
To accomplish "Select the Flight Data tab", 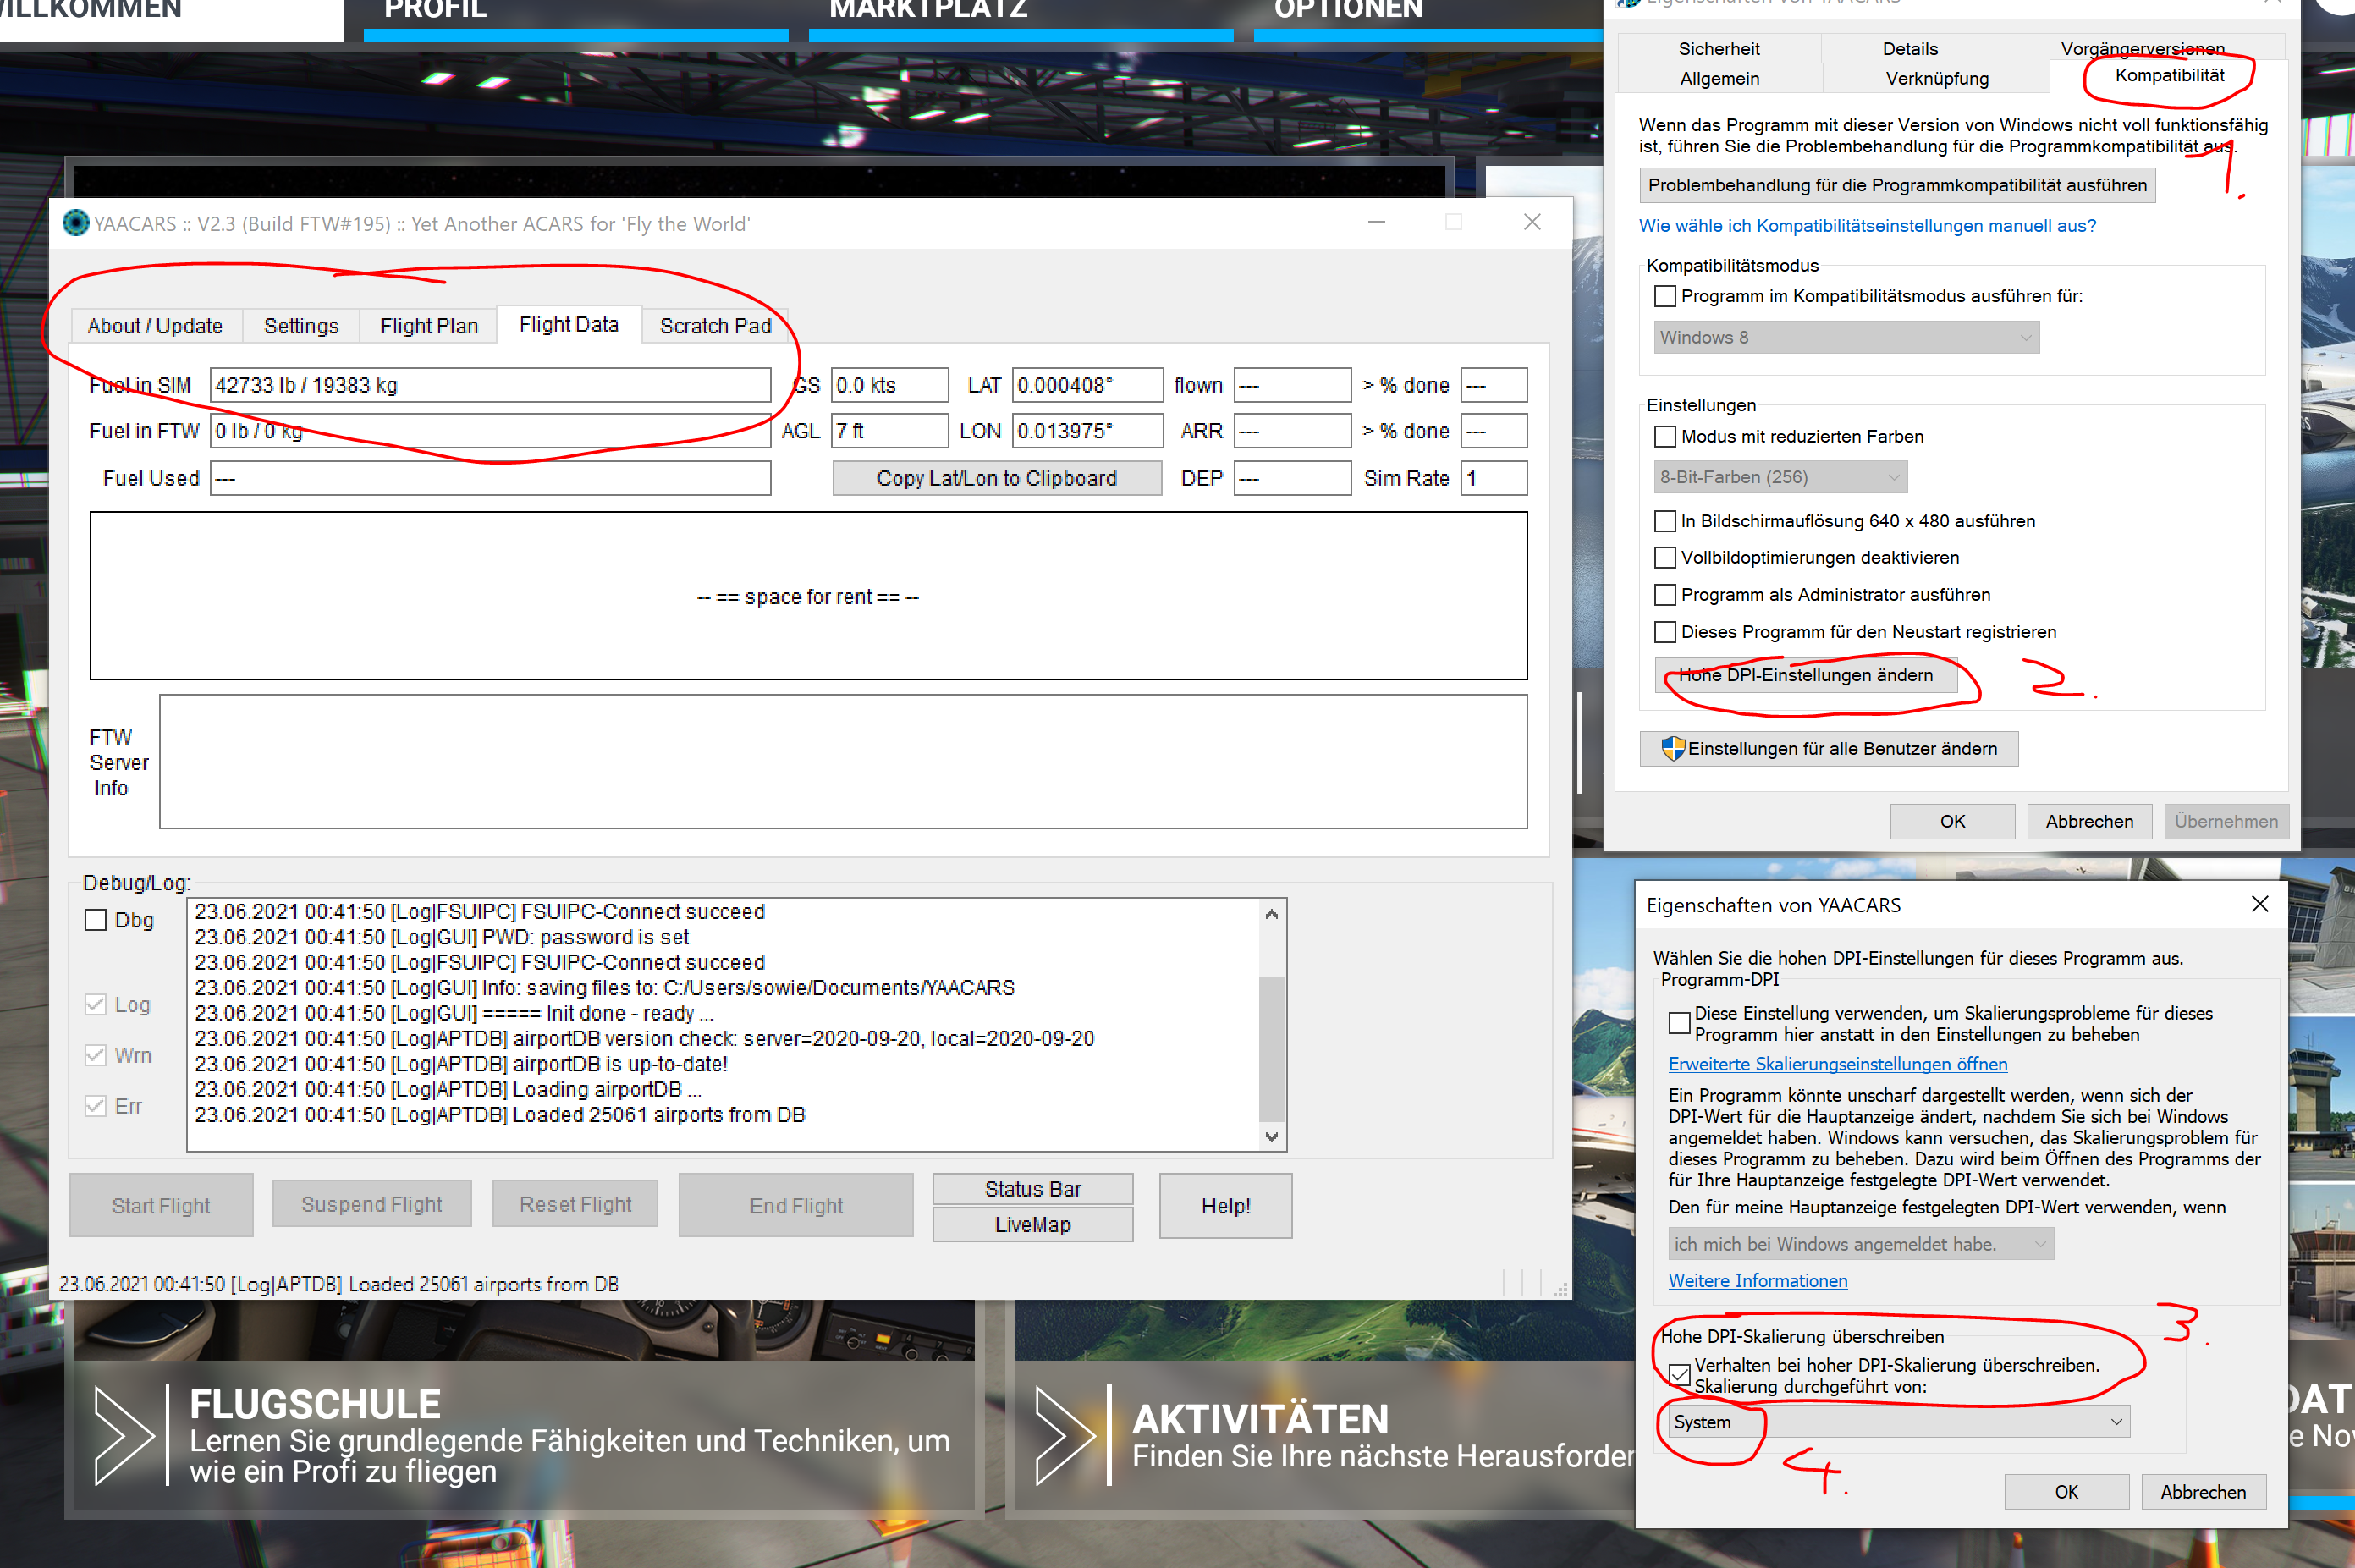I will click(x=569, y=324).
